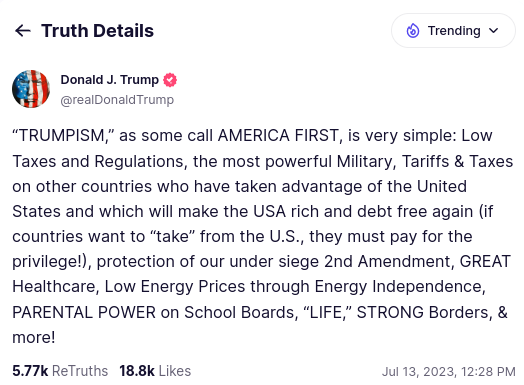The width and height of the screenshot is (524, 385).
Task: Open the profile avatar picture
Action: (x=31, y=89)
